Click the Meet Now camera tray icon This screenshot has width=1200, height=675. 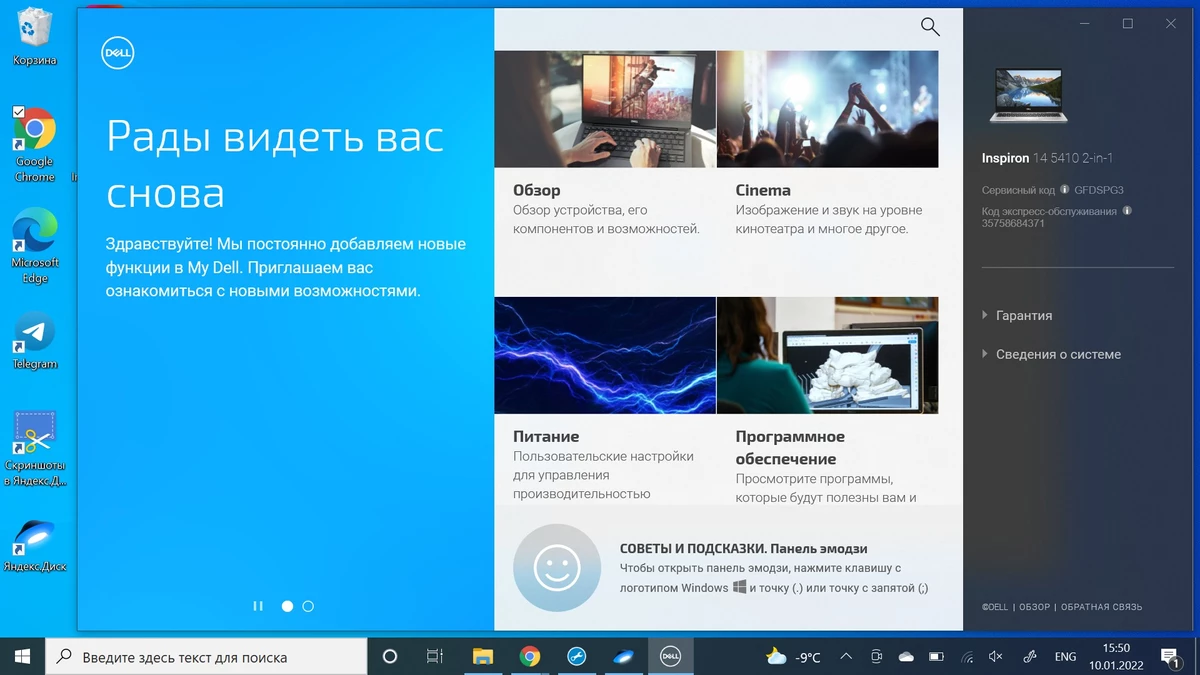point(876,657)
